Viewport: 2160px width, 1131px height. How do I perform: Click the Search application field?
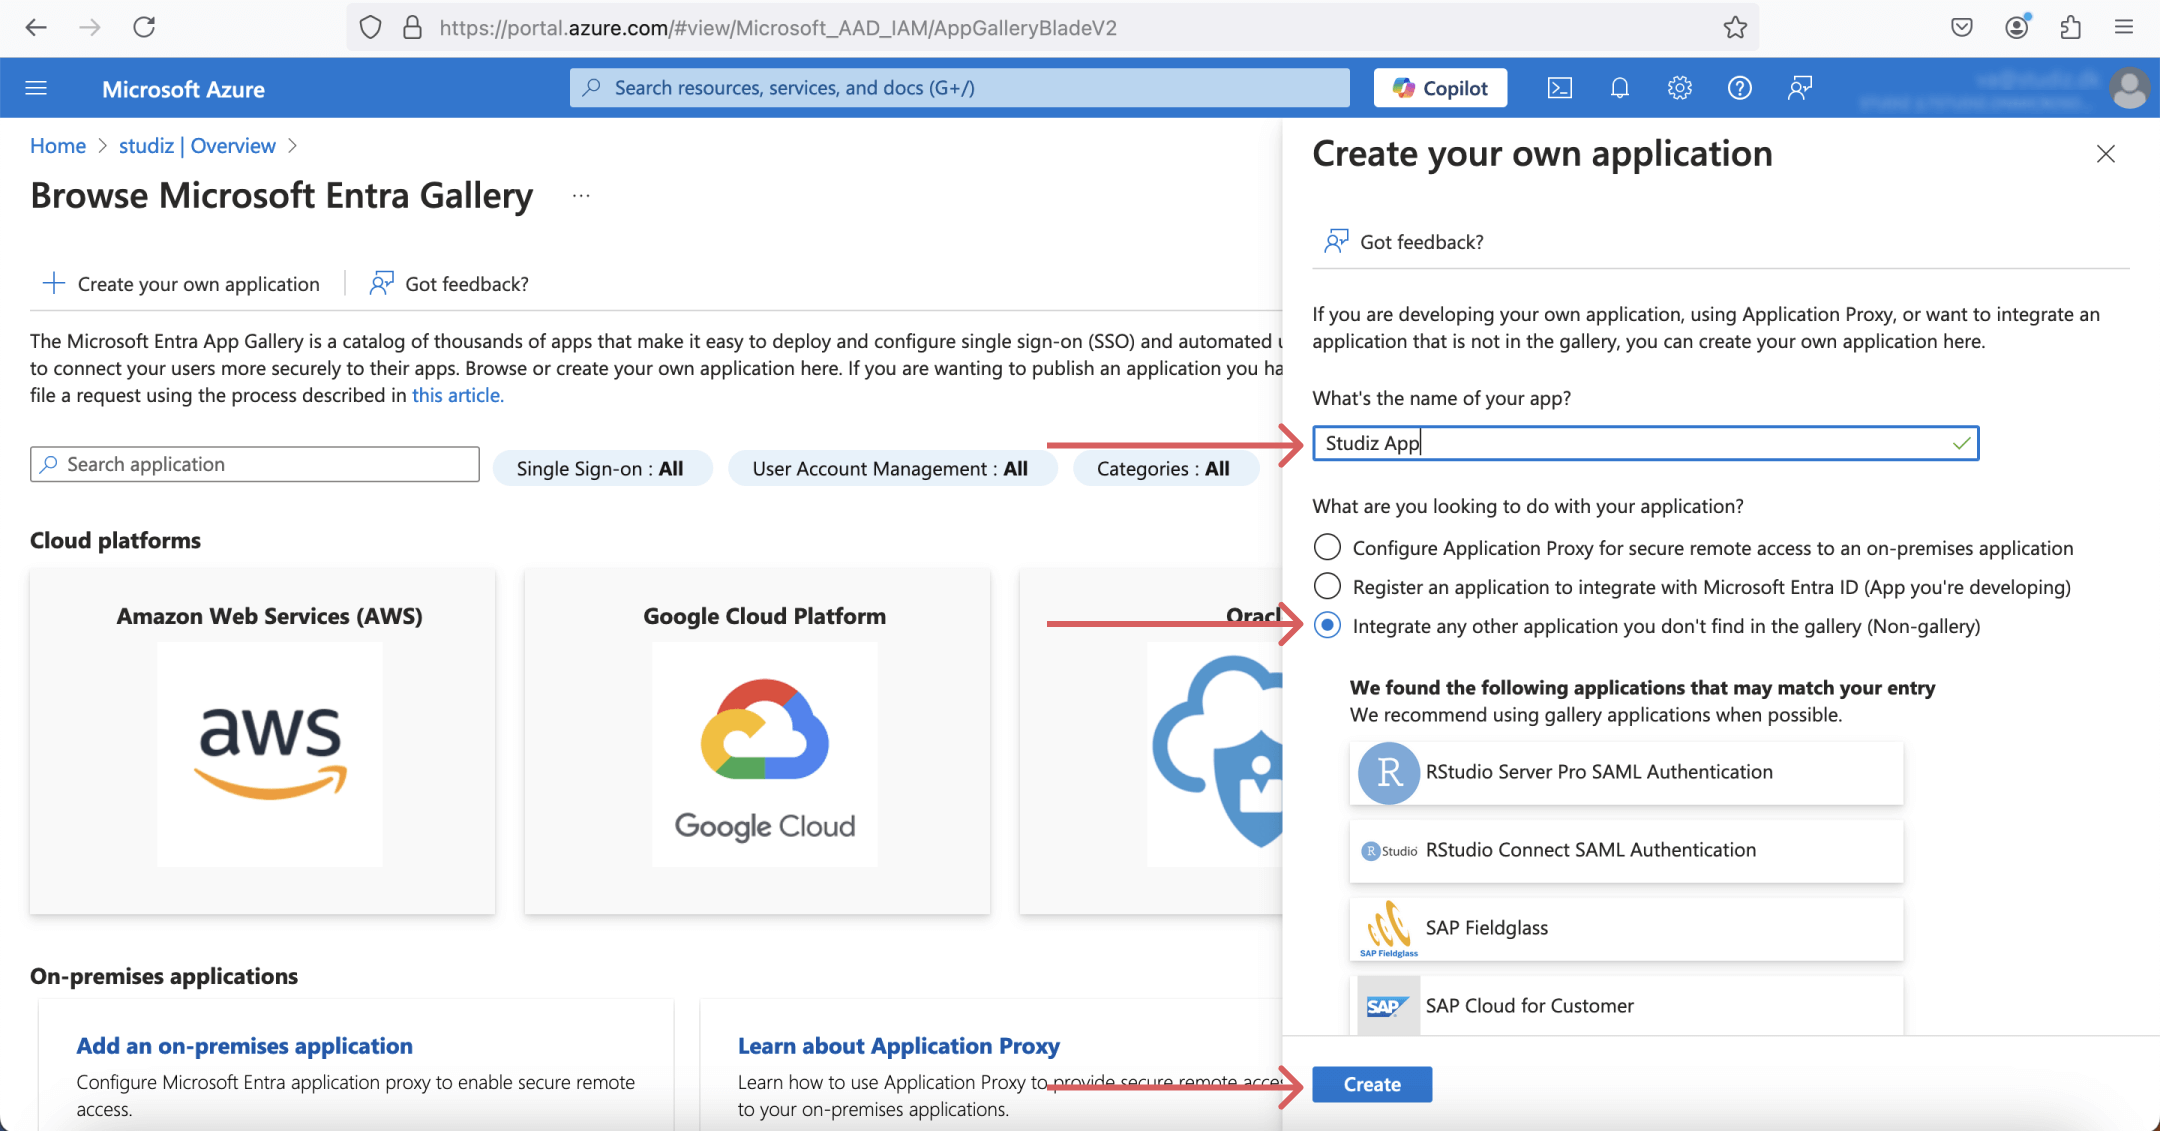click(x=255, y=464)
